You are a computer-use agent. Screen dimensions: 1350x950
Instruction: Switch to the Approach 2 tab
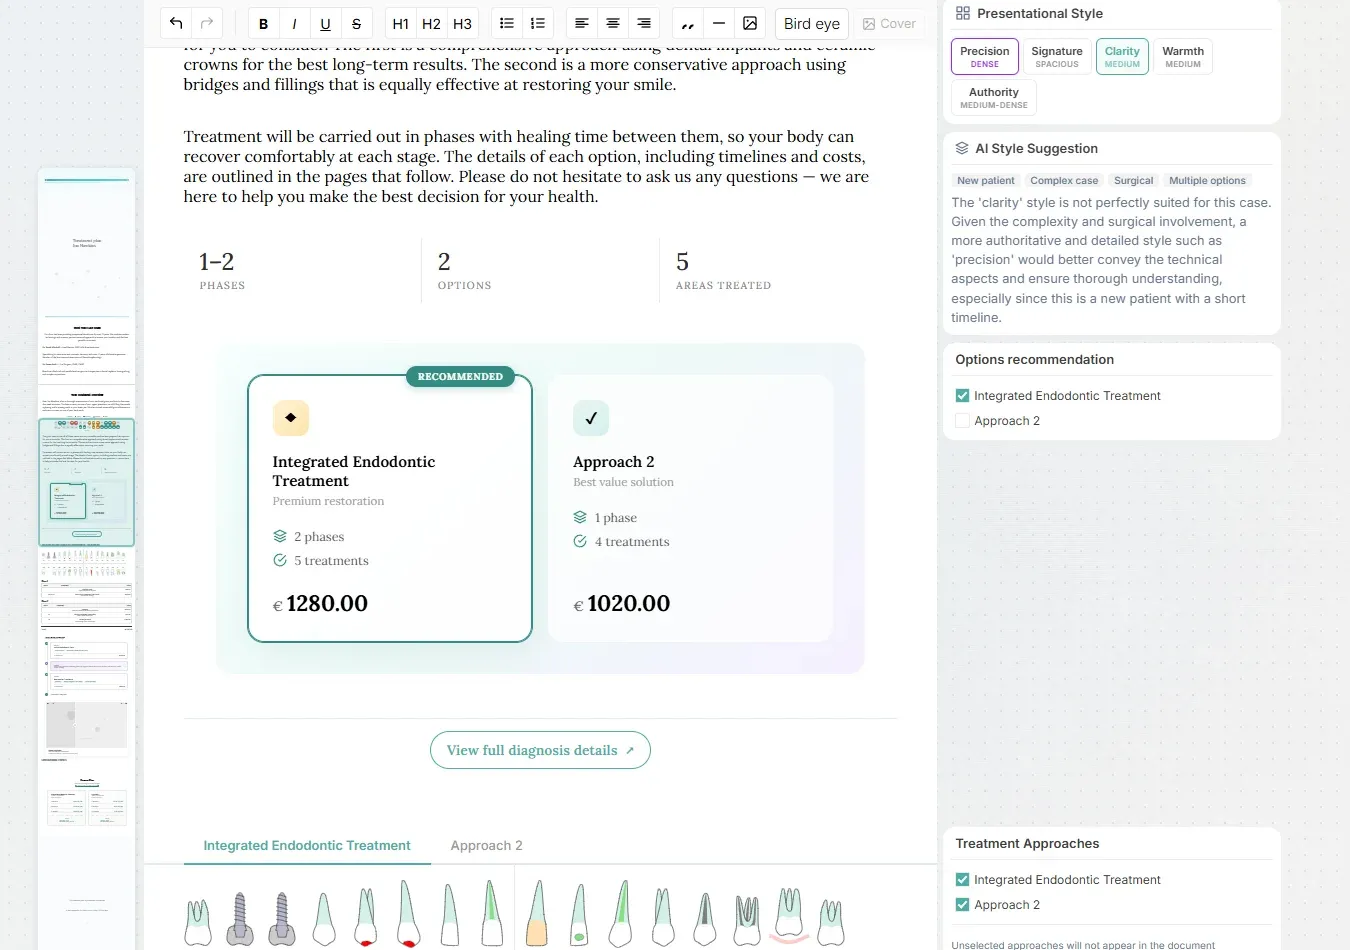[486, 846]
